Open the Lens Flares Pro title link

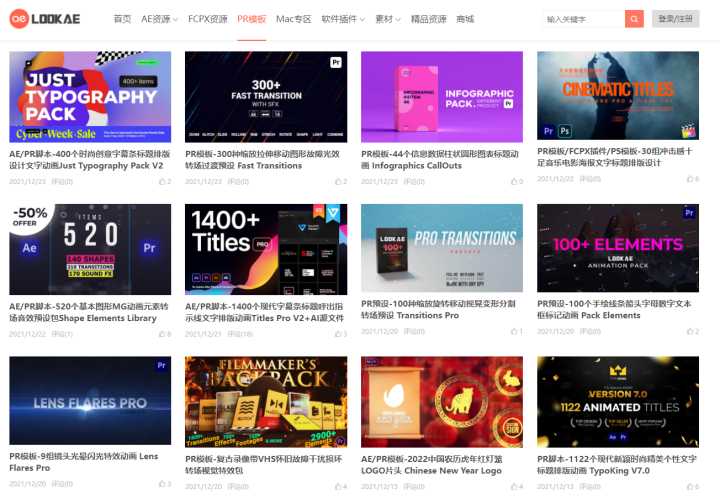coord(84,462)
